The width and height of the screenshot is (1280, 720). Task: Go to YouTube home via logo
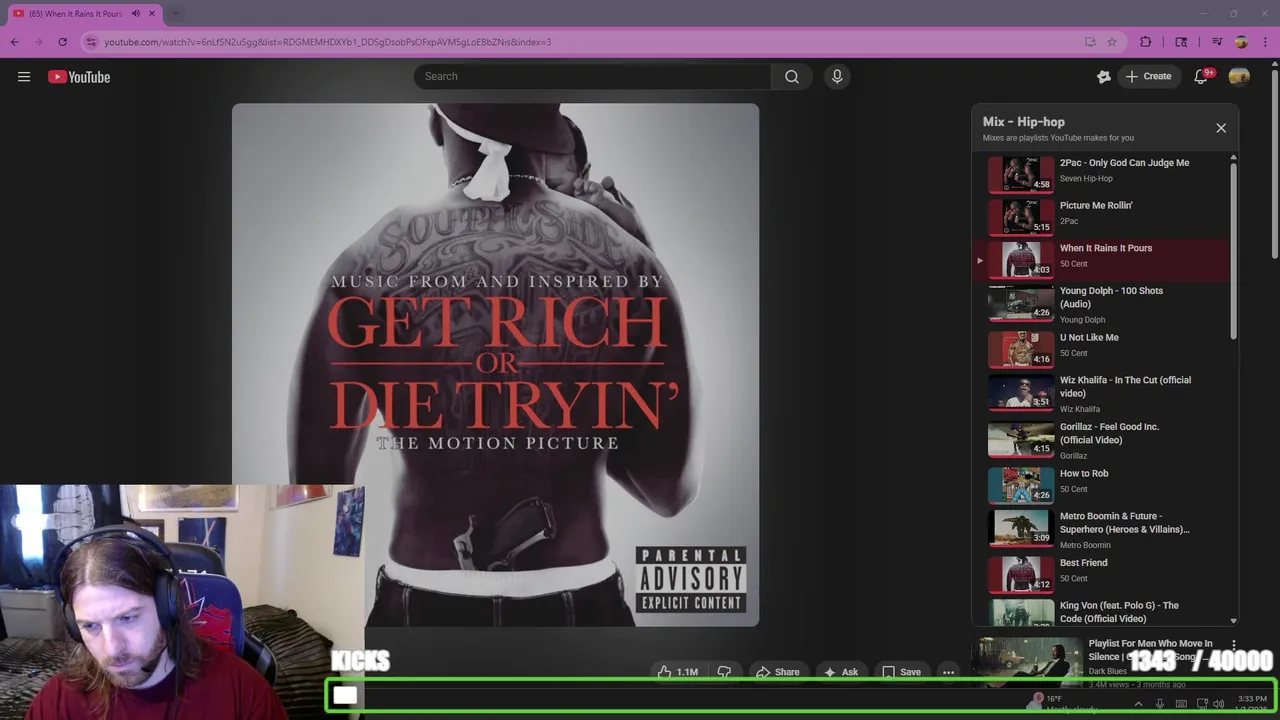[x=79, y=77]
